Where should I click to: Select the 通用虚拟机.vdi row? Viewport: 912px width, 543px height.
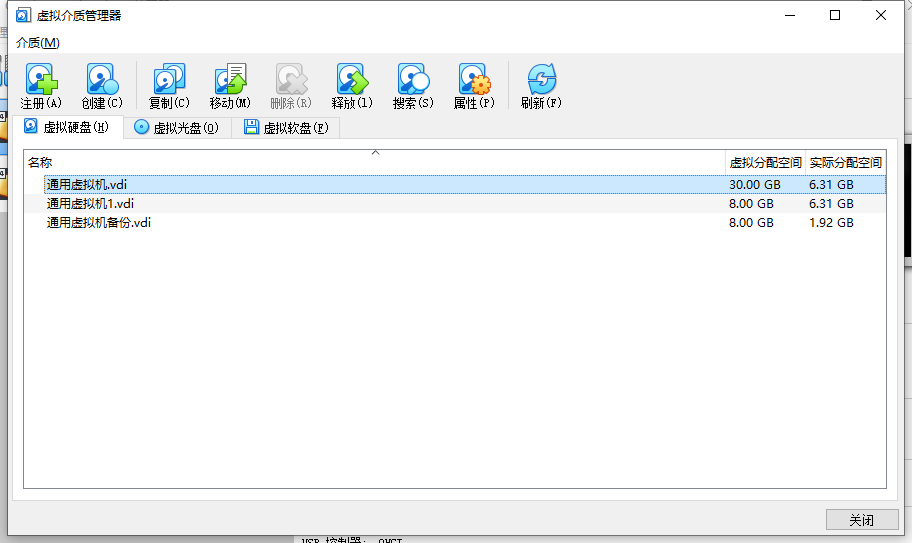click(87, 185)
